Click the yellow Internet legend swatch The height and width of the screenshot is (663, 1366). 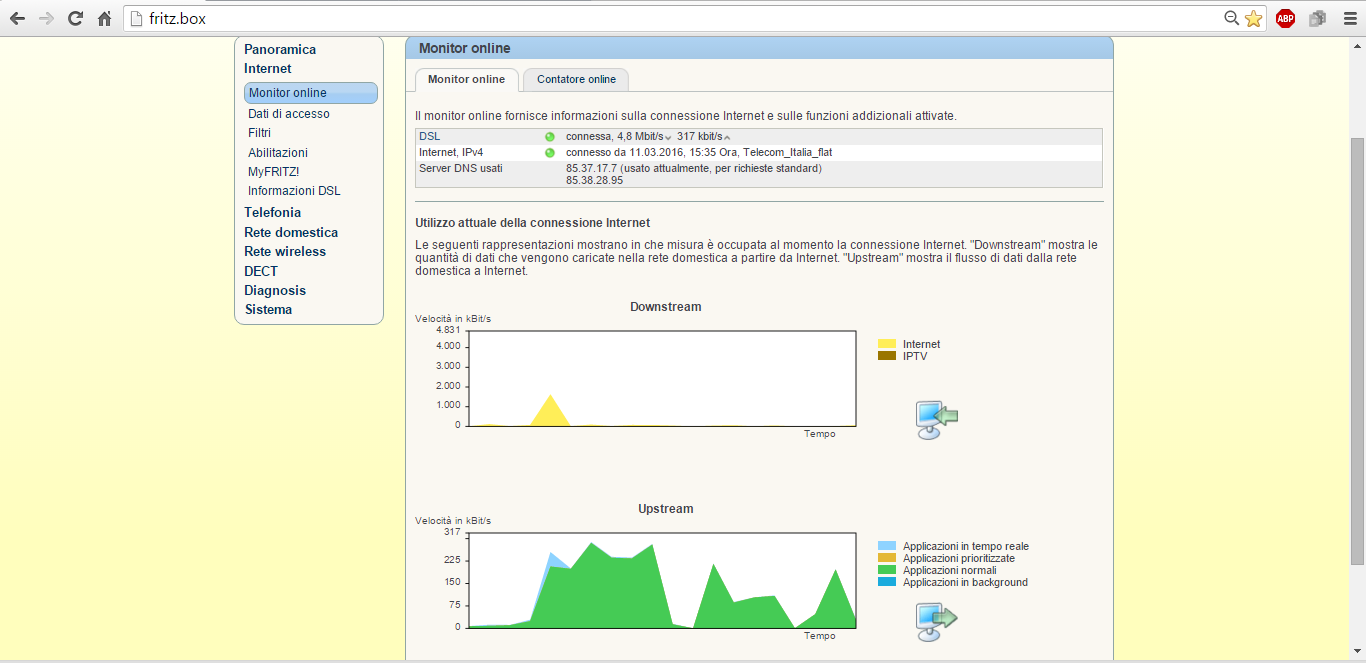[886, 344]
